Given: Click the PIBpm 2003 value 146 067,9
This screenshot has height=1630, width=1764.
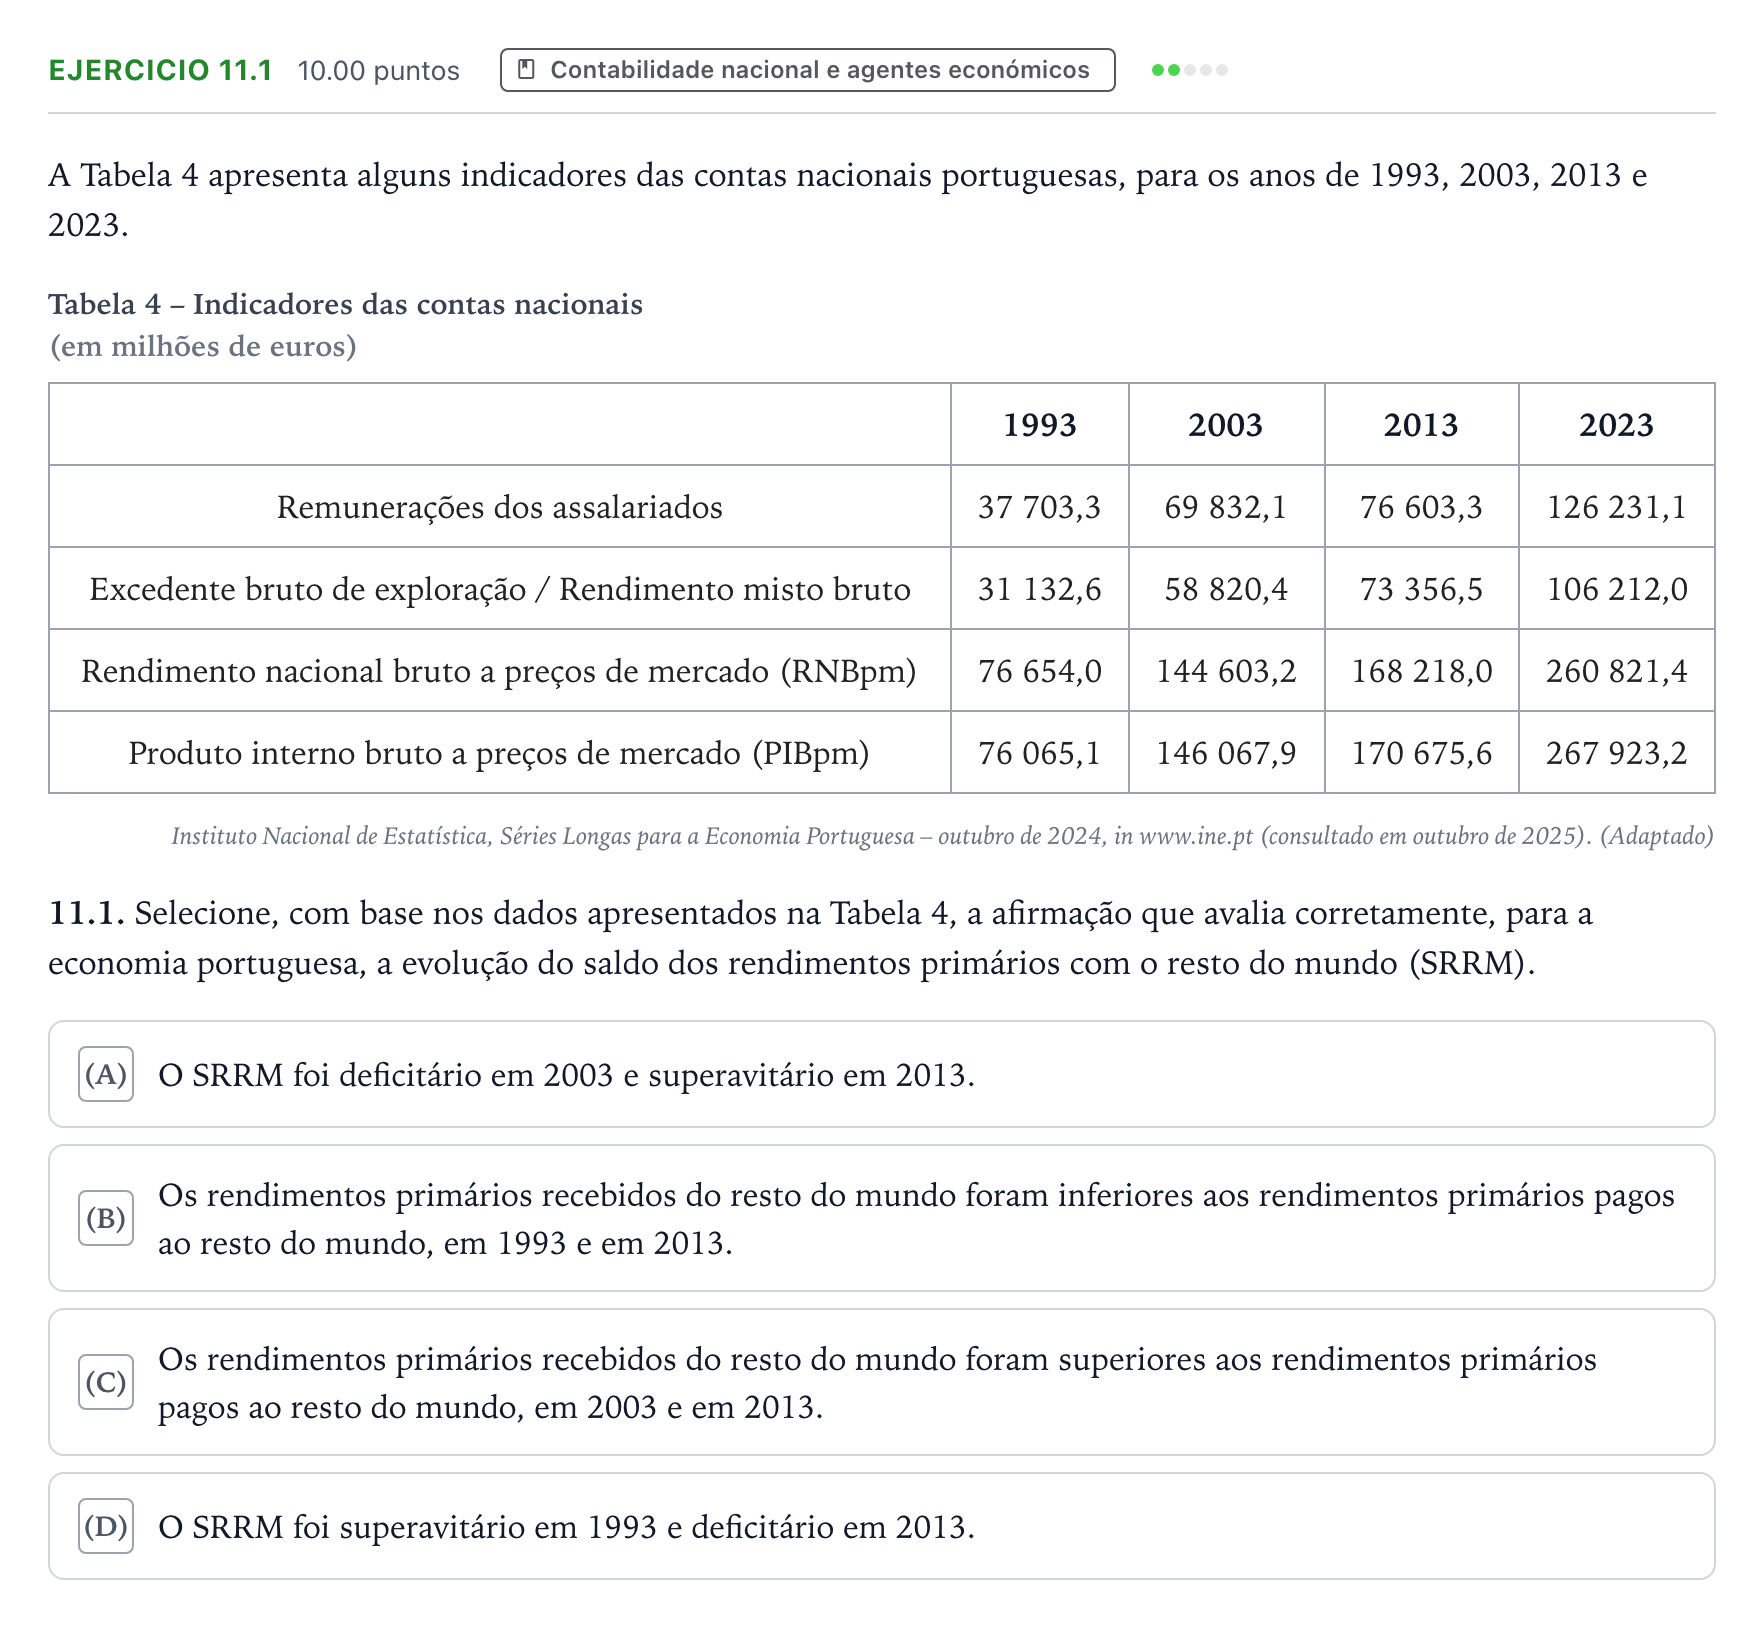Looking at the screenshot, I should coord(1226,753).
